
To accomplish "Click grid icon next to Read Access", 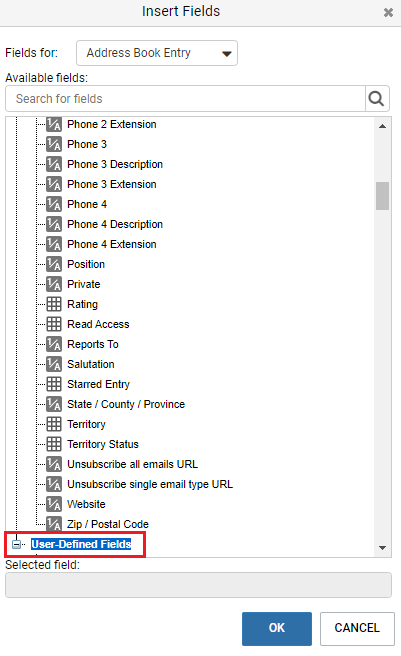I will [54, 324].
